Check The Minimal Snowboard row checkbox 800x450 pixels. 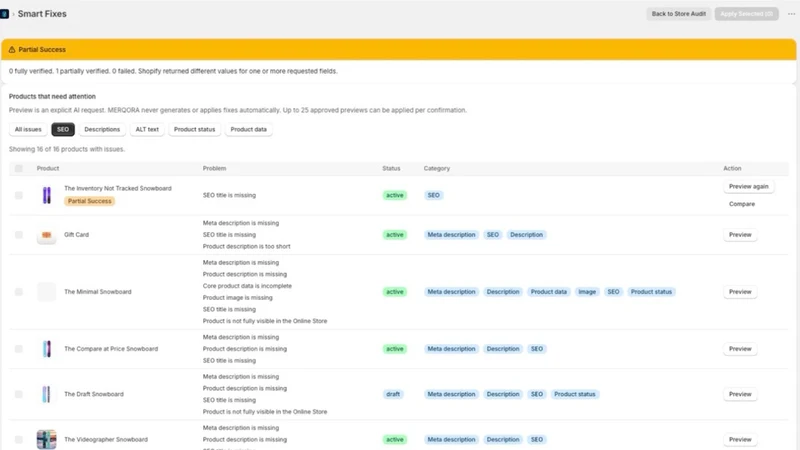(x=19, y=292)
